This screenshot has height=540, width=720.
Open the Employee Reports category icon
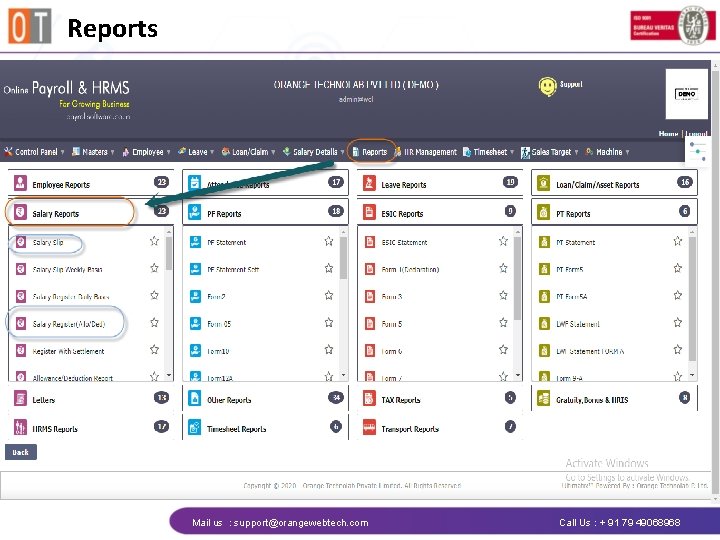click(x=20, y=183)
